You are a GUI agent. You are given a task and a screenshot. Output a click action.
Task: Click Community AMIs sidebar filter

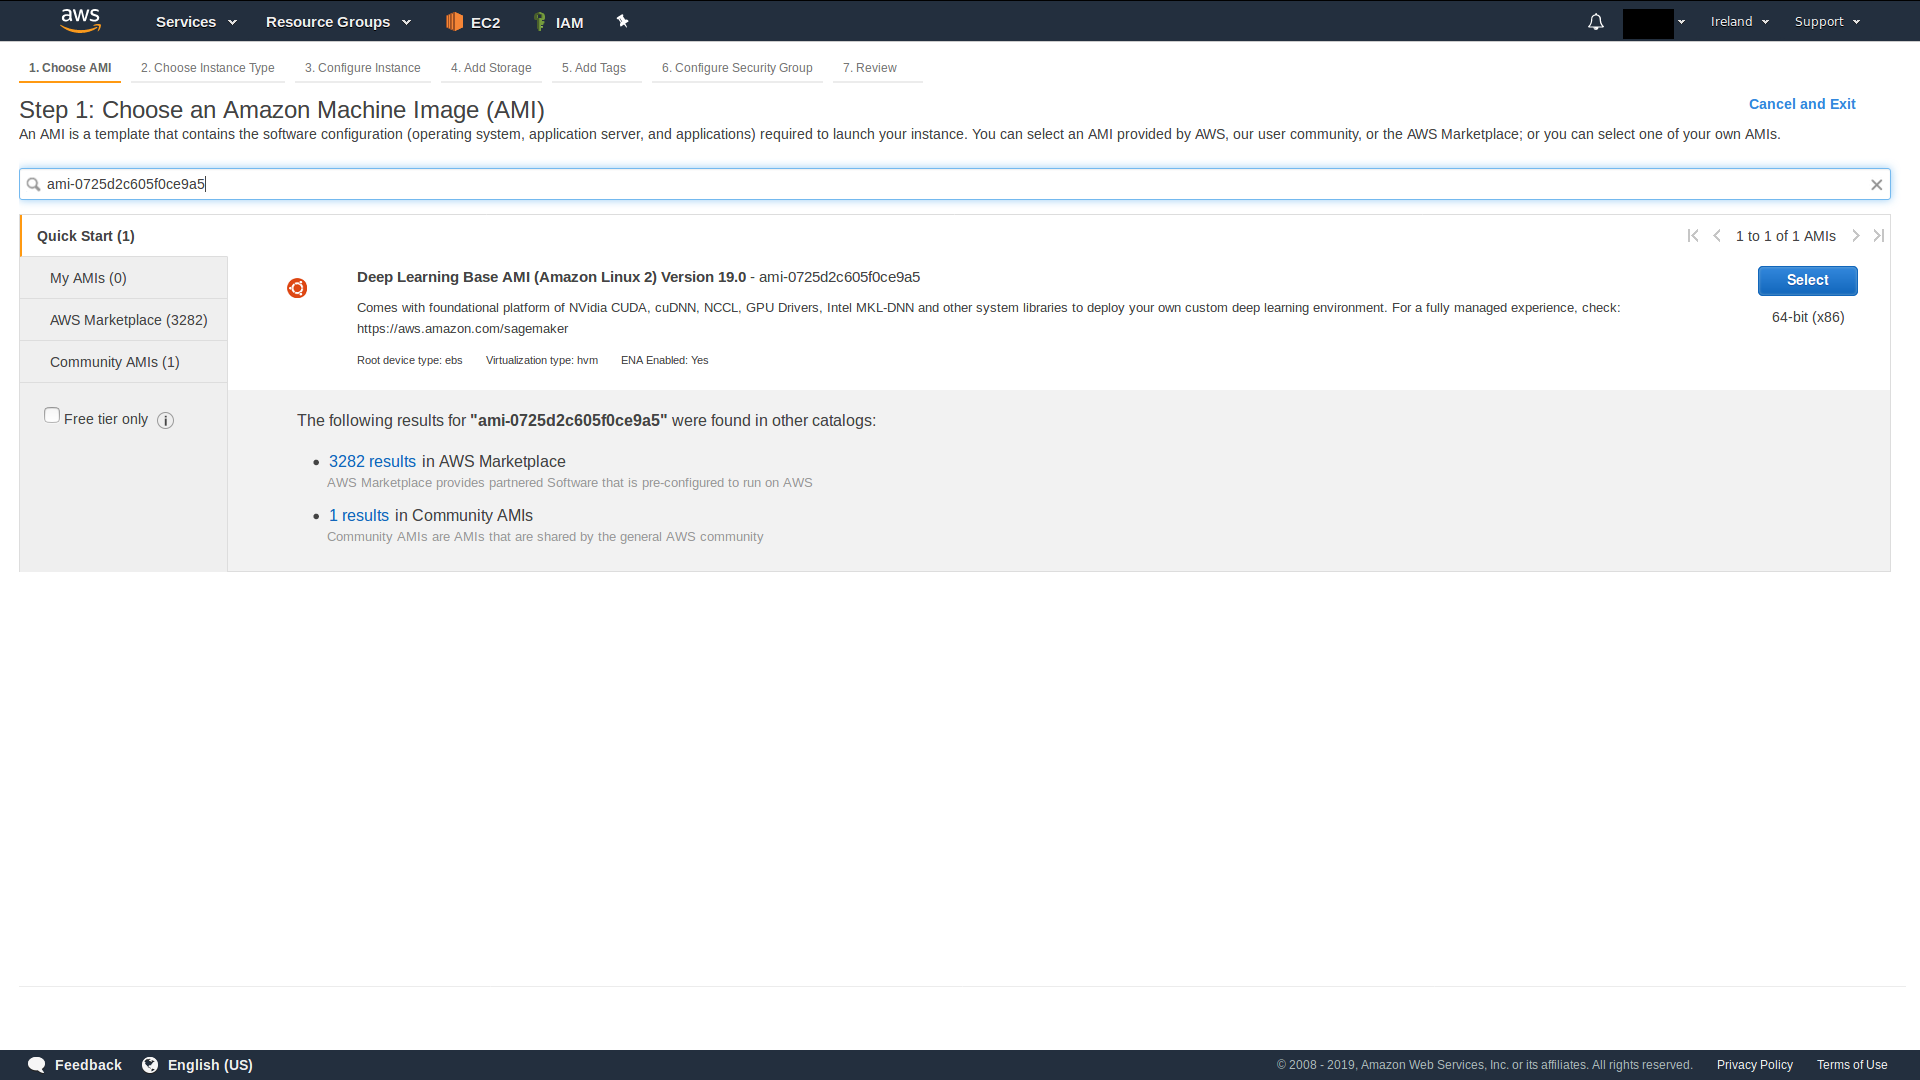click(x=115, y=361)
